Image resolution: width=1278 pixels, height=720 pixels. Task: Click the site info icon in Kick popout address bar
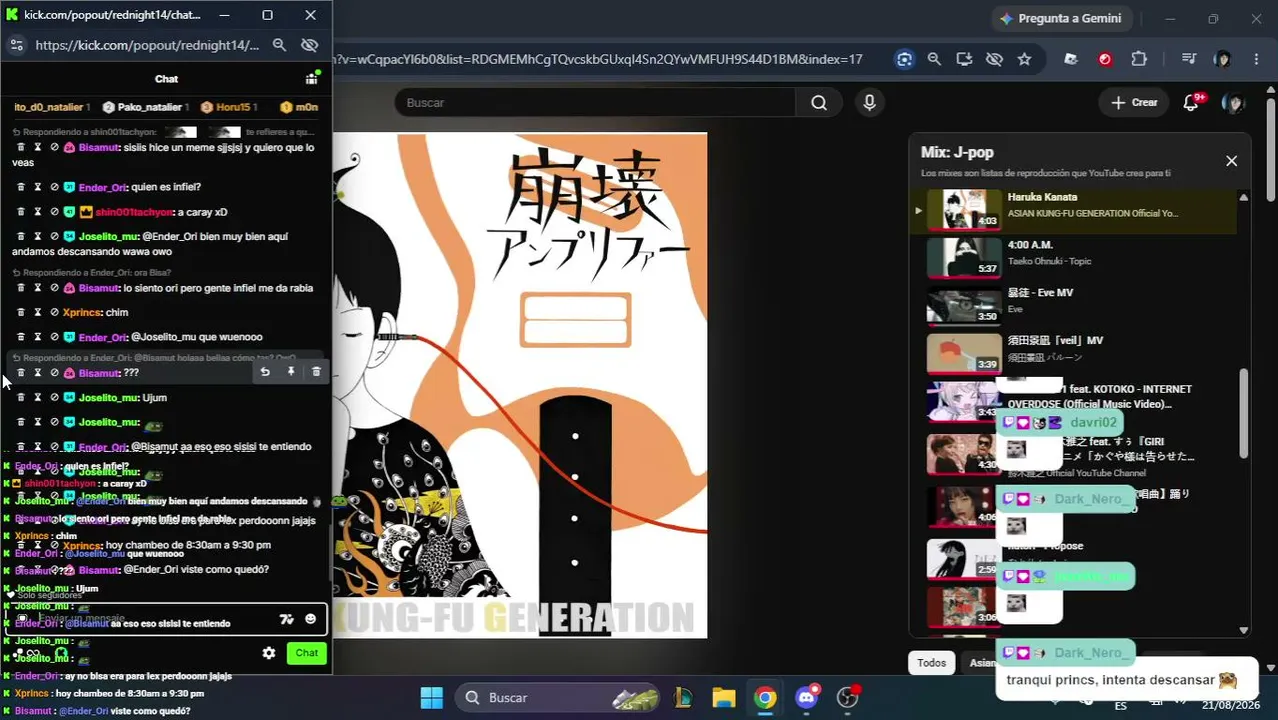(x=16, y=45)
